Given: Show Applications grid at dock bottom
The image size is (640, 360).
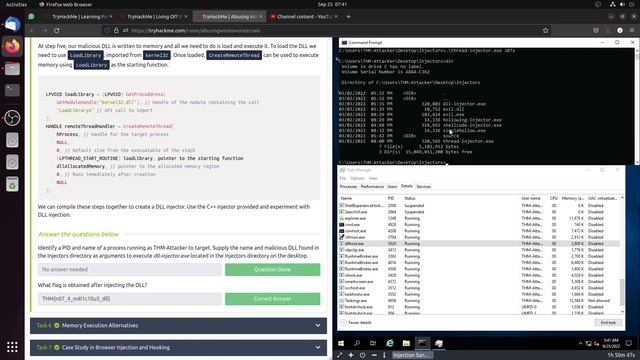Looking at the screenshot, I should pos(12,347).
